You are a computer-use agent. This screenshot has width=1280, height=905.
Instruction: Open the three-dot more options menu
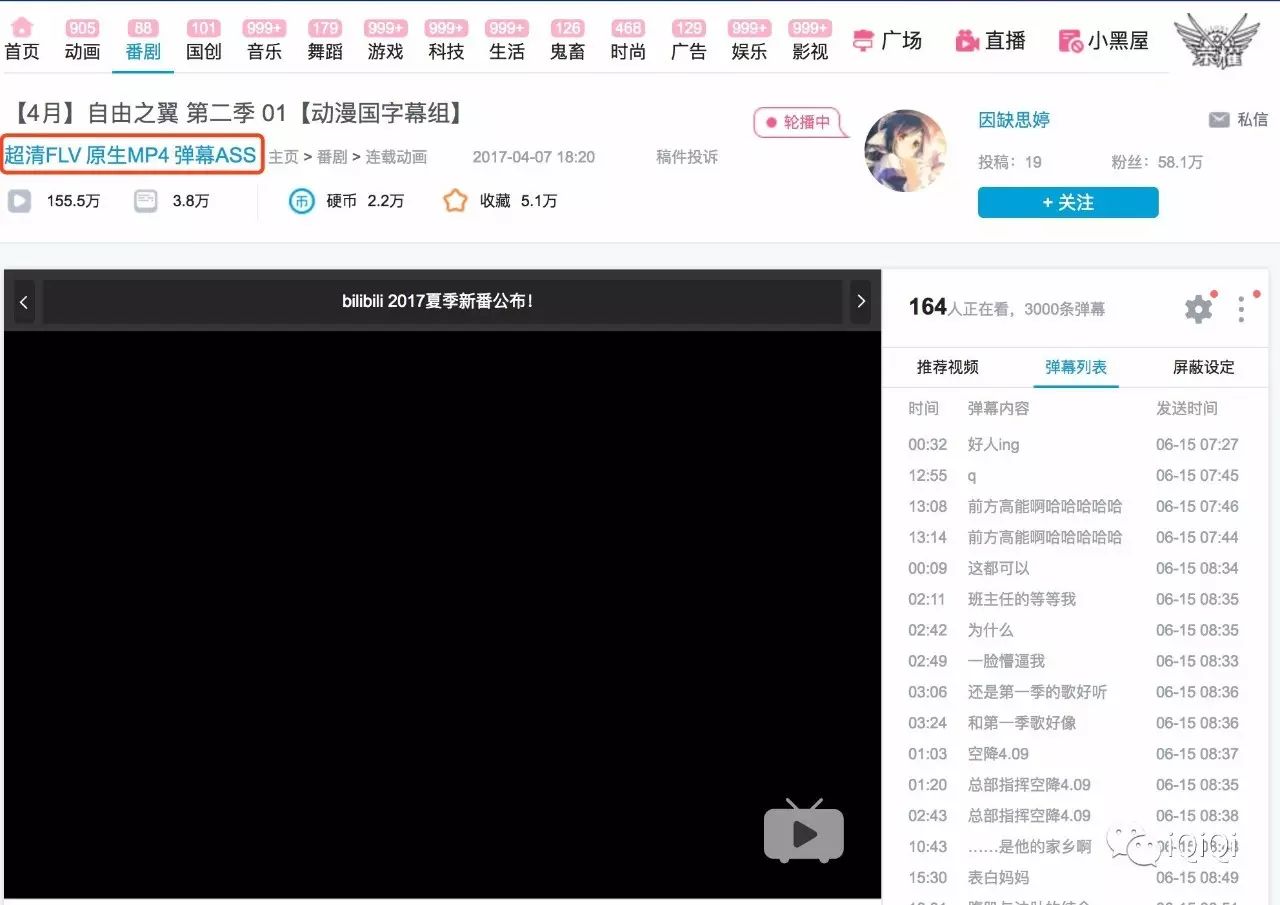[1241, 309]
